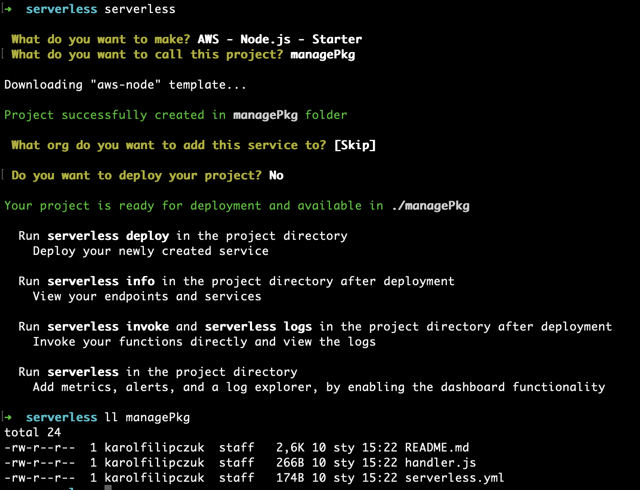Screen dimensions: 640x490
Task: Click the 'Add metrics, alerts, and a log explorer' line
Action: [x=319, y=387]
